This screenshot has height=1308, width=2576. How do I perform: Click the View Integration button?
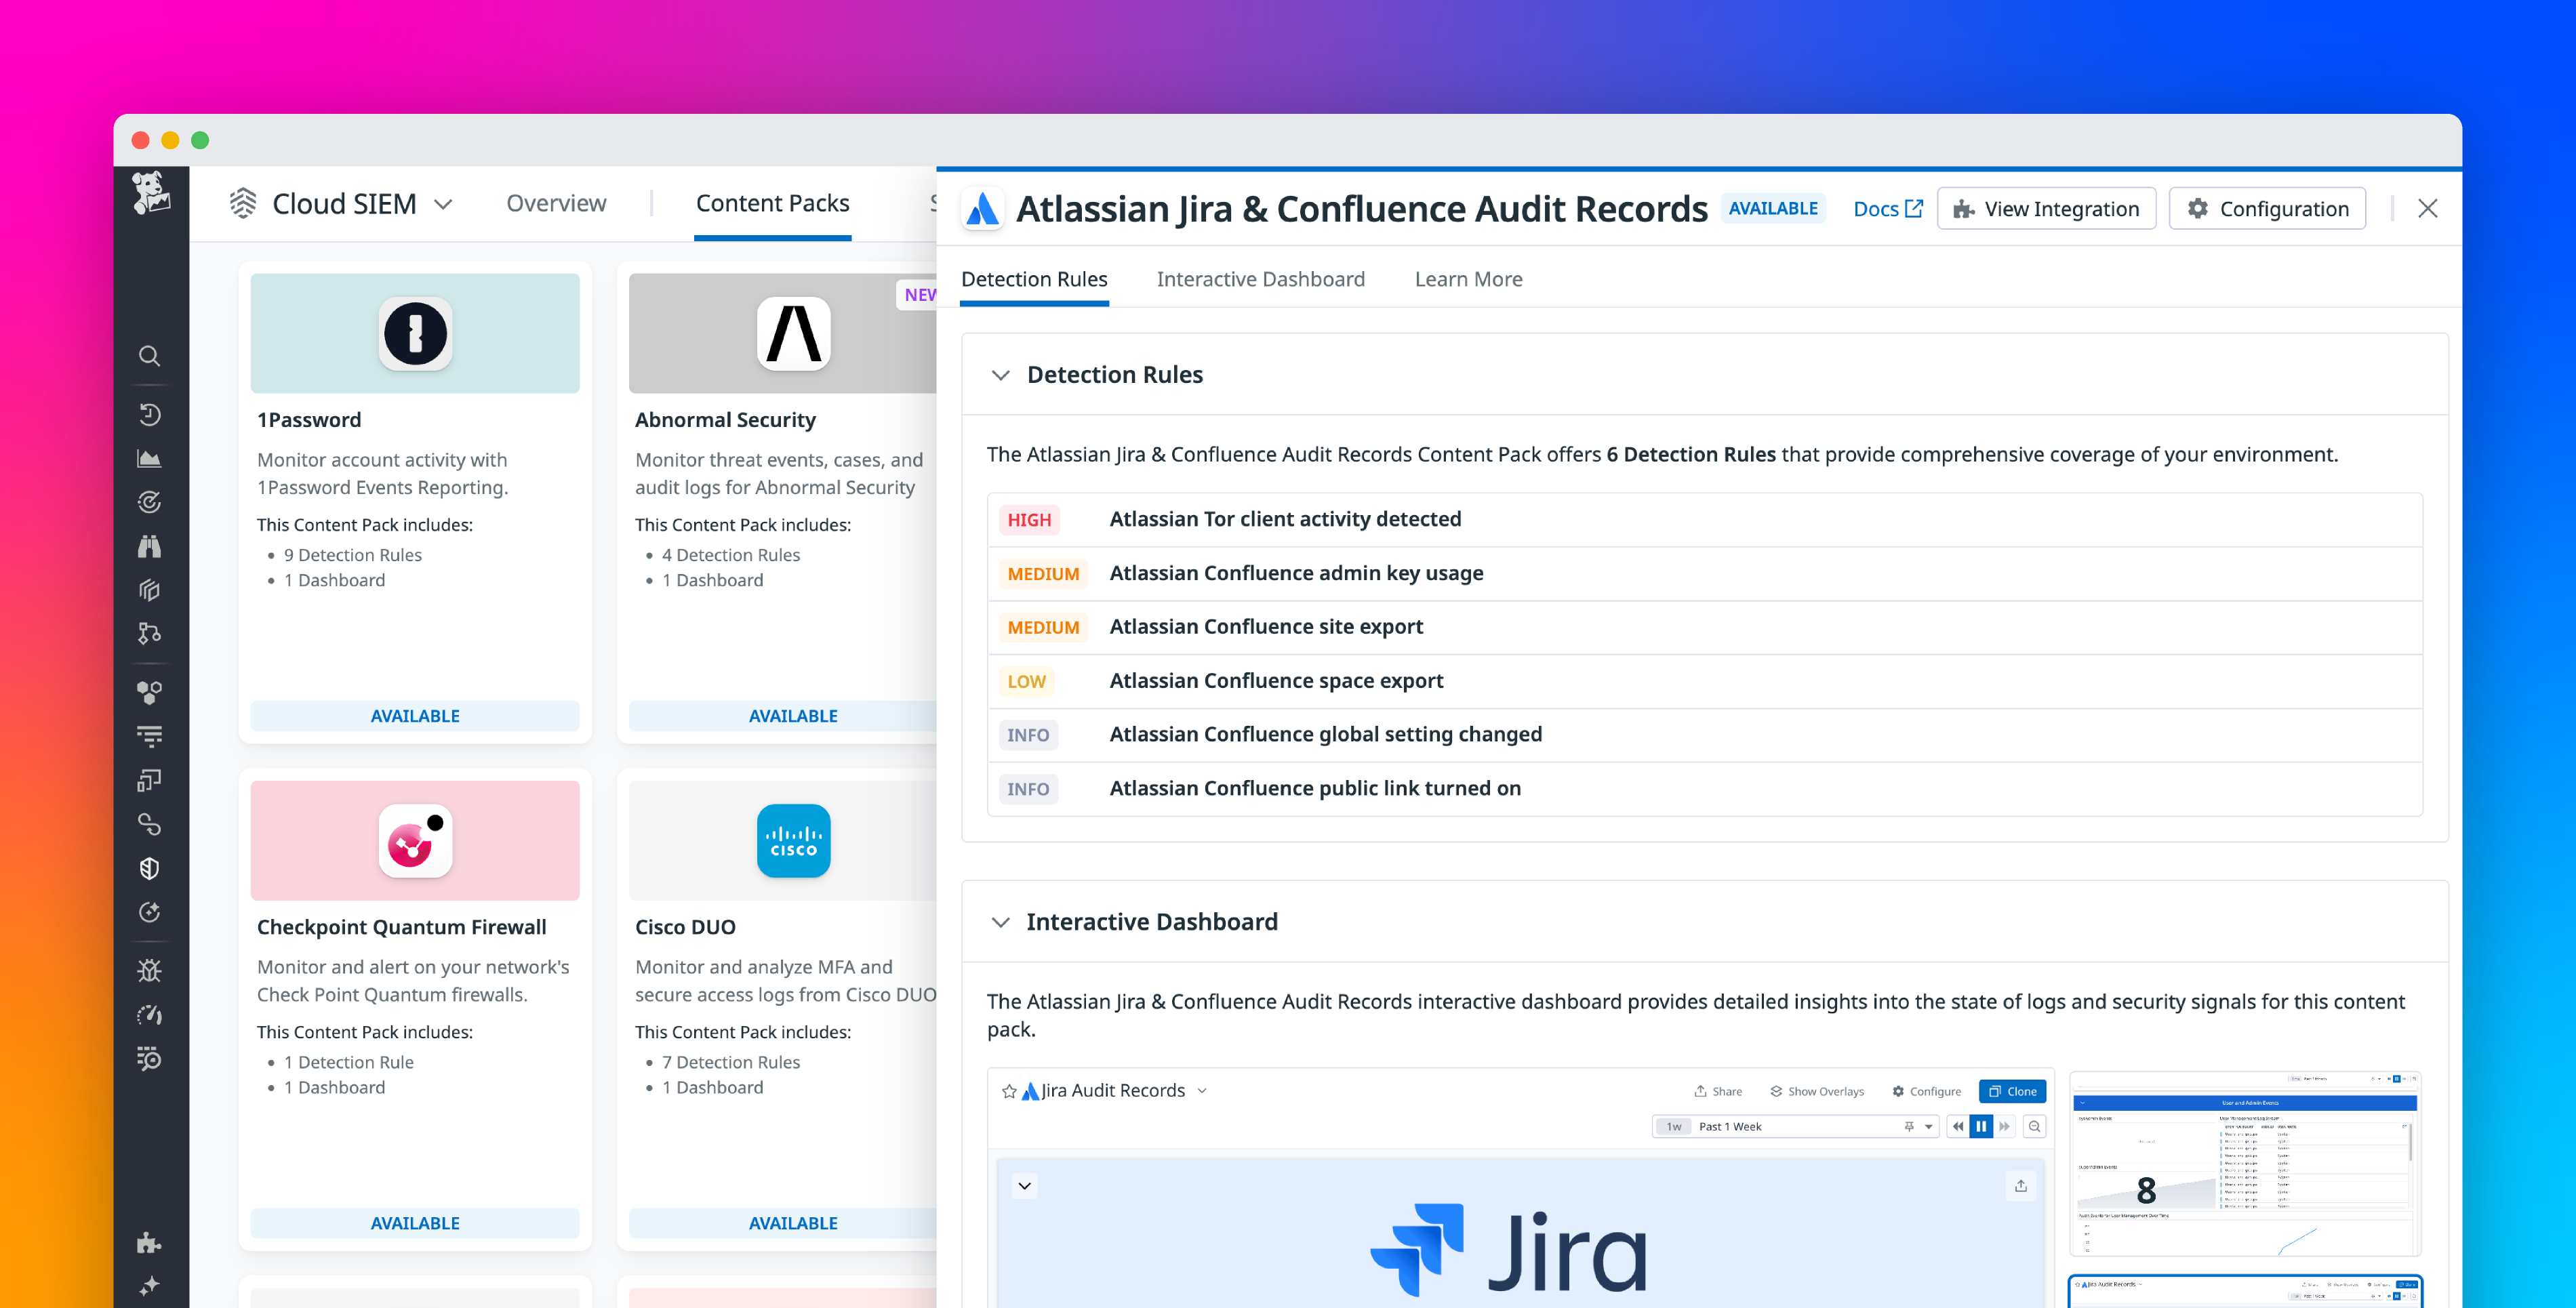2046,208
